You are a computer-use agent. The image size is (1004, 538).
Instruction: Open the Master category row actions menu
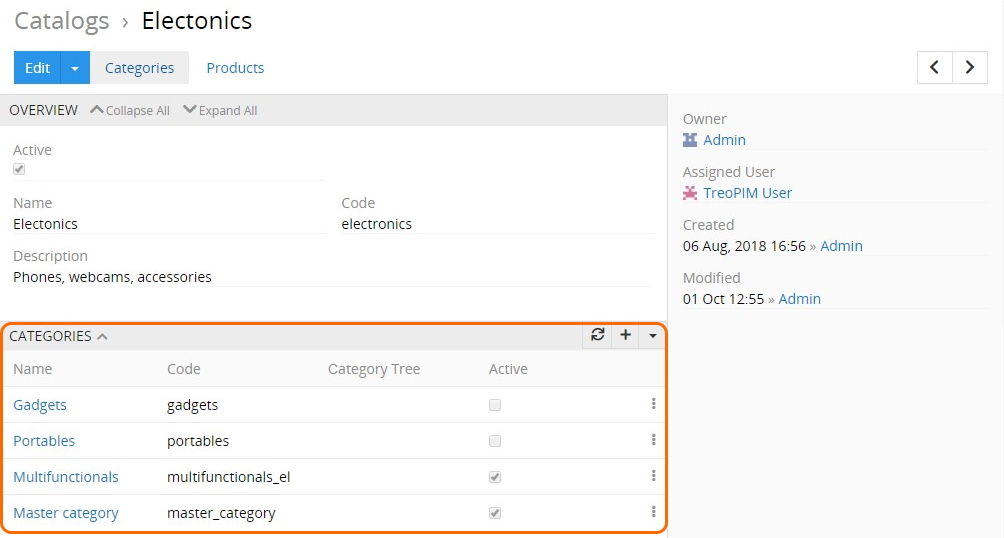click(653, 512)
